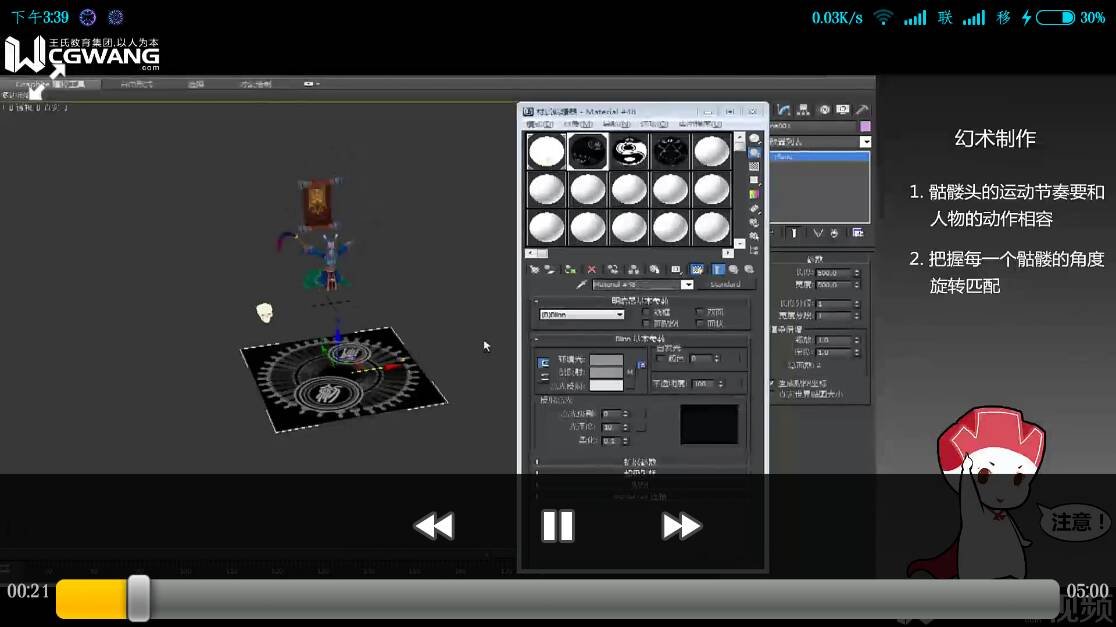Screen dimensions: 1116x627
Task: Open Display command panel tab icon
Action: click(843, 110)
